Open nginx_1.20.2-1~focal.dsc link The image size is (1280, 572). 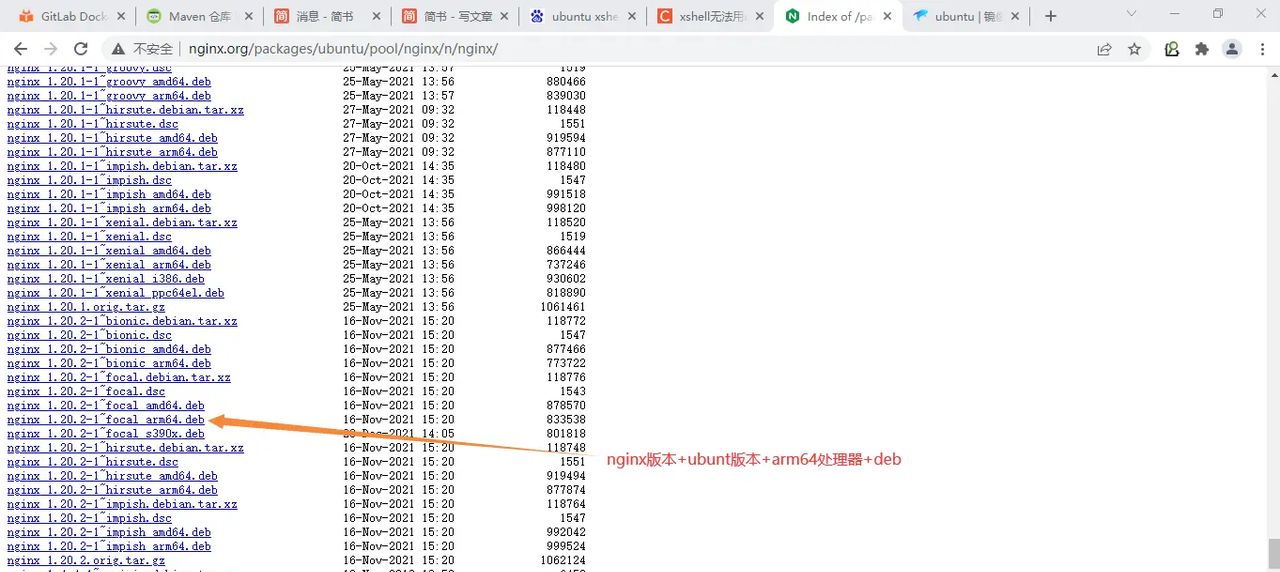(86, 391)
